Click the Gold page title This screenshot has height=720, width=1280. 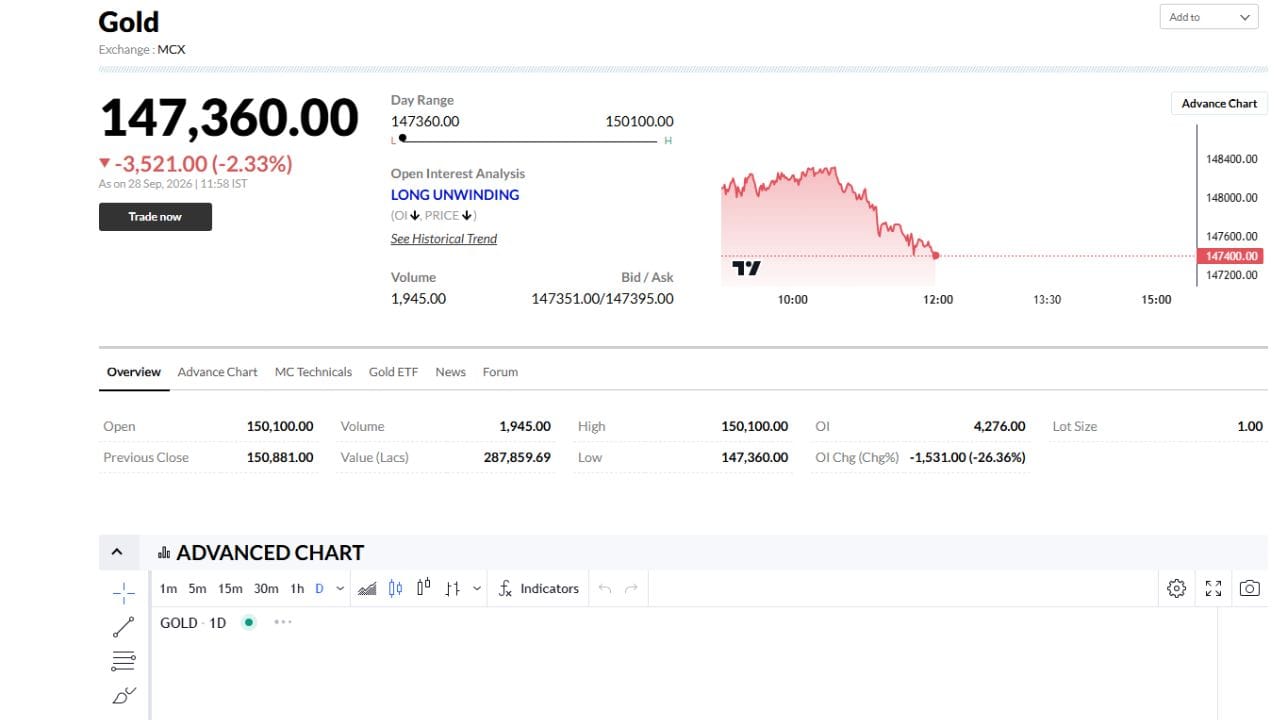coord(129,22)
